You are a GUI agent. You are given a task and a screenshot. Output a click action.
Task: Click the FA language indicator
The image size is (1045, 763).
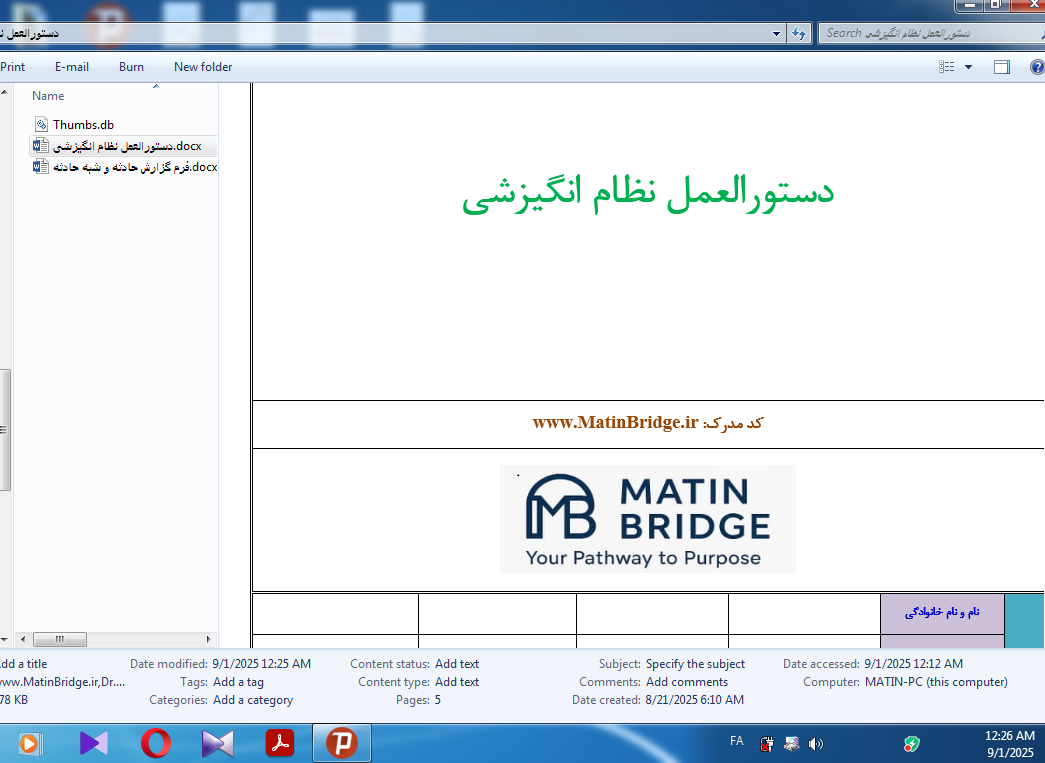coord(736,741)
